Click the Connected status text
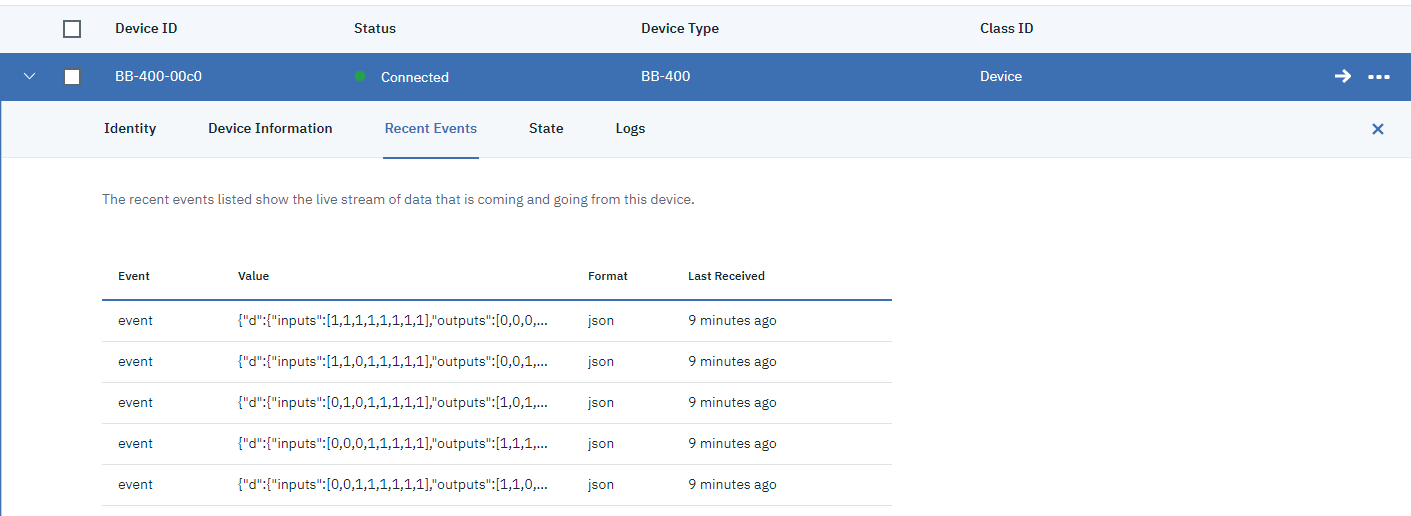The height and width of the screenshot is (516, 1411). [415, 77]
